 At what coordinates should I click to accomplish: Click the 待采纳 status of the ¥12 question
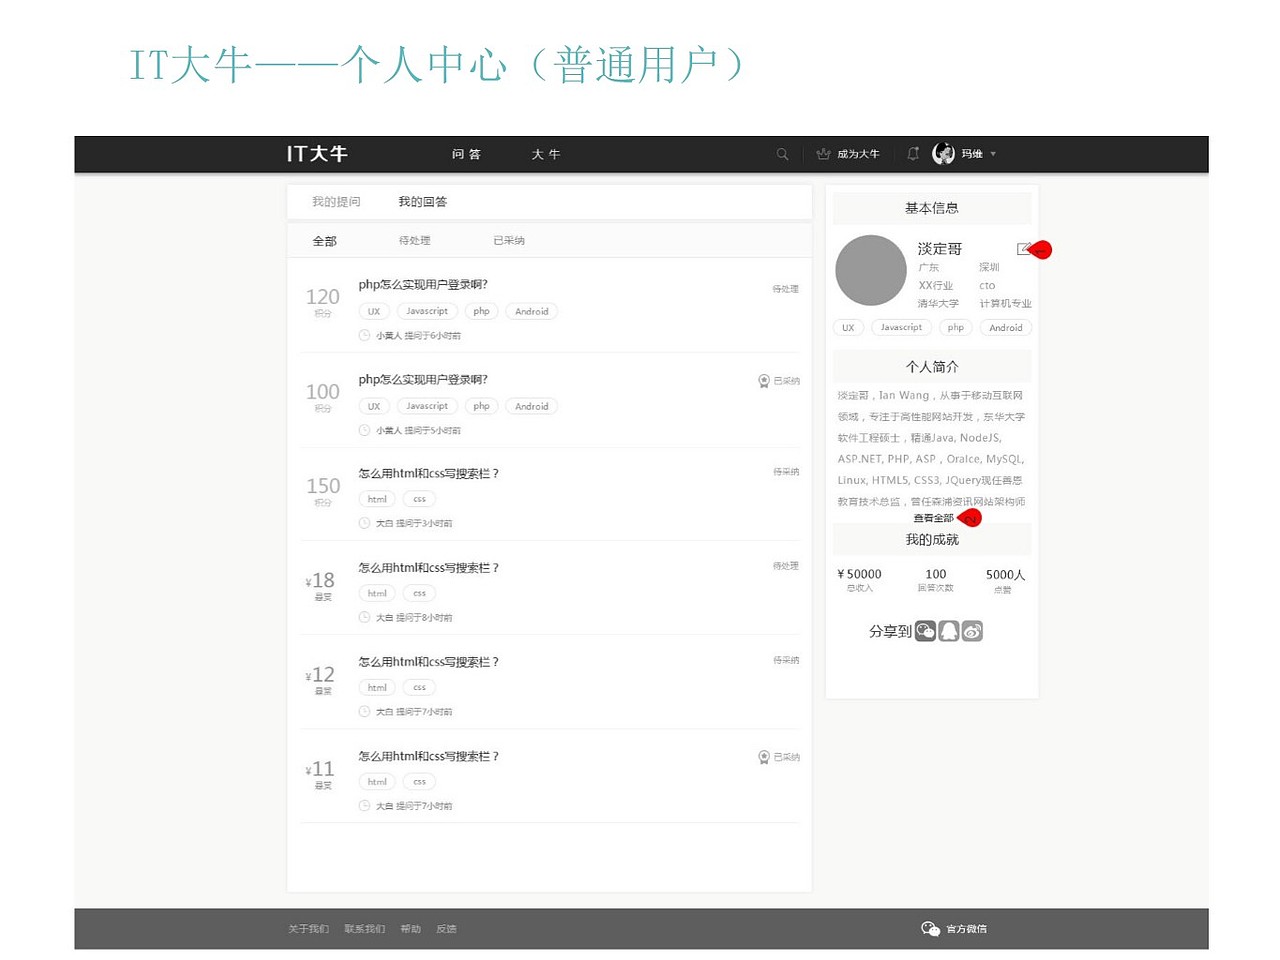coord(786,660)
